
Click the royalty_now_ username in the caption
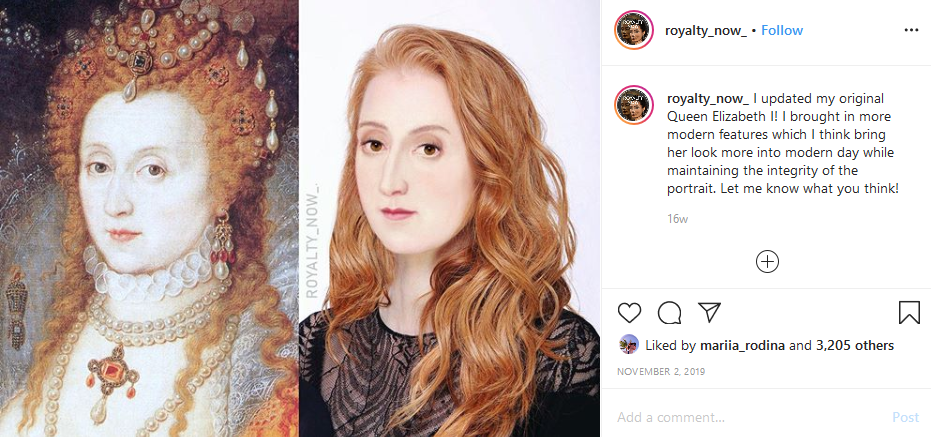coord(707,98)
